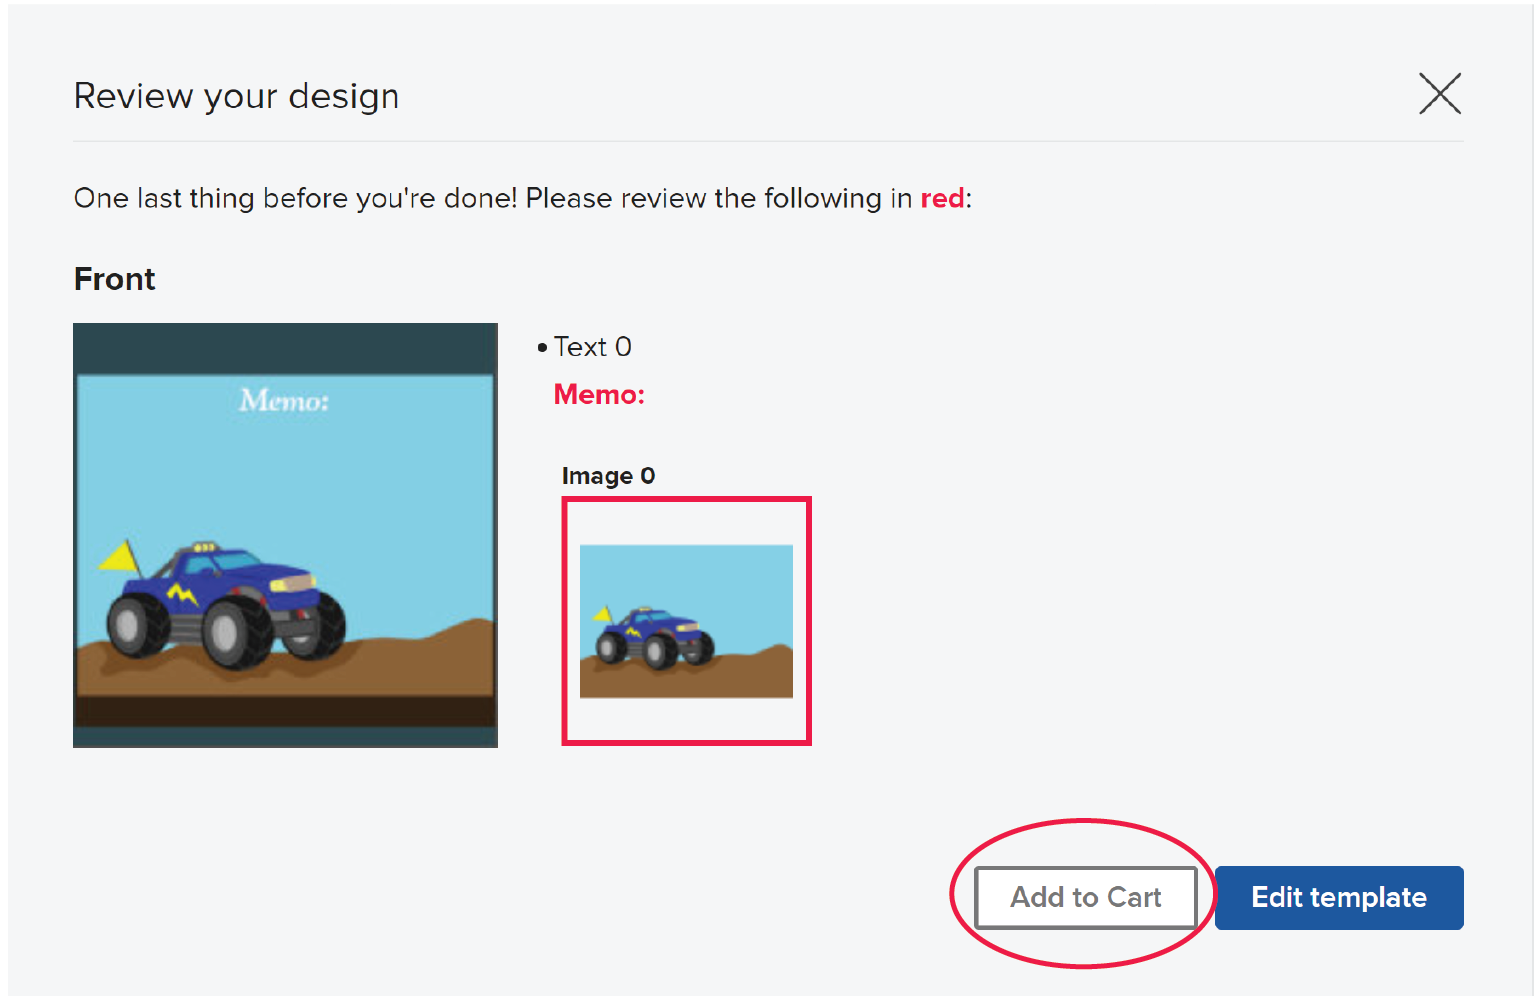Click the small truck inside Image 0
This screenshot has height=1000, width=1534.
pos(655,637)
